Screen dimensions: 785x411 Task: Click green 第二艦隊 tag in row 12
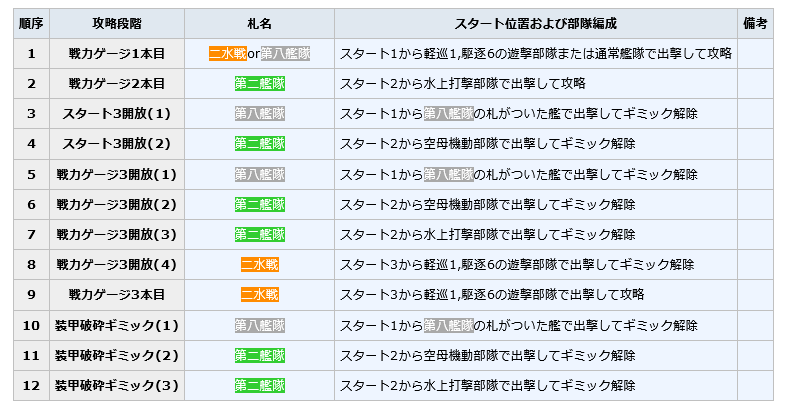[260, 385]
